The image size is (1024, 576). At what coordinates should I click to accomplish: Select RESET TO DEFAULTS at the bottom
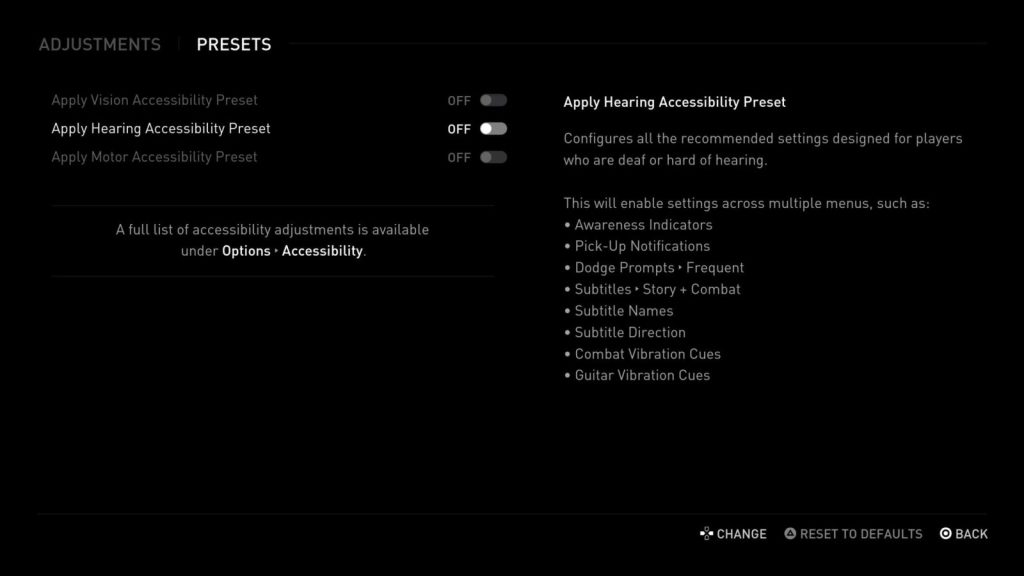pyautogui.click(x=861, y=534)
